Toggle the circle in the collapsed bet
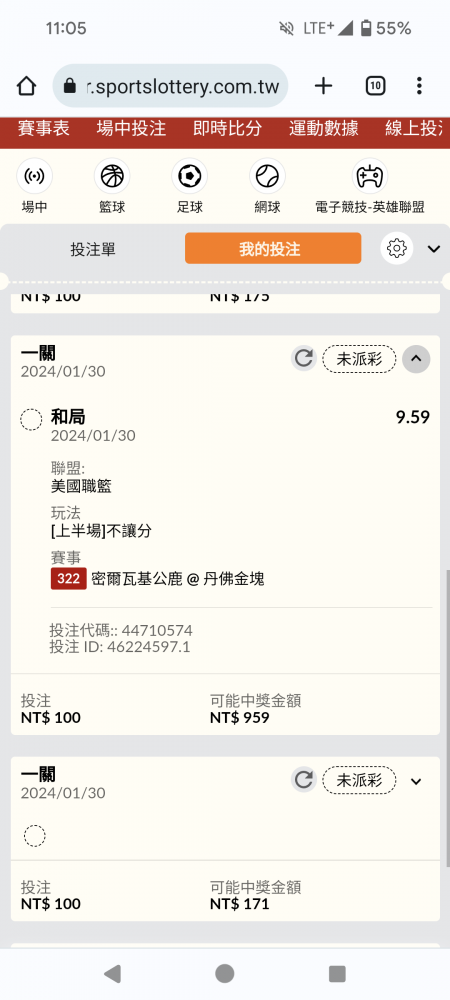 pos(34,835)
